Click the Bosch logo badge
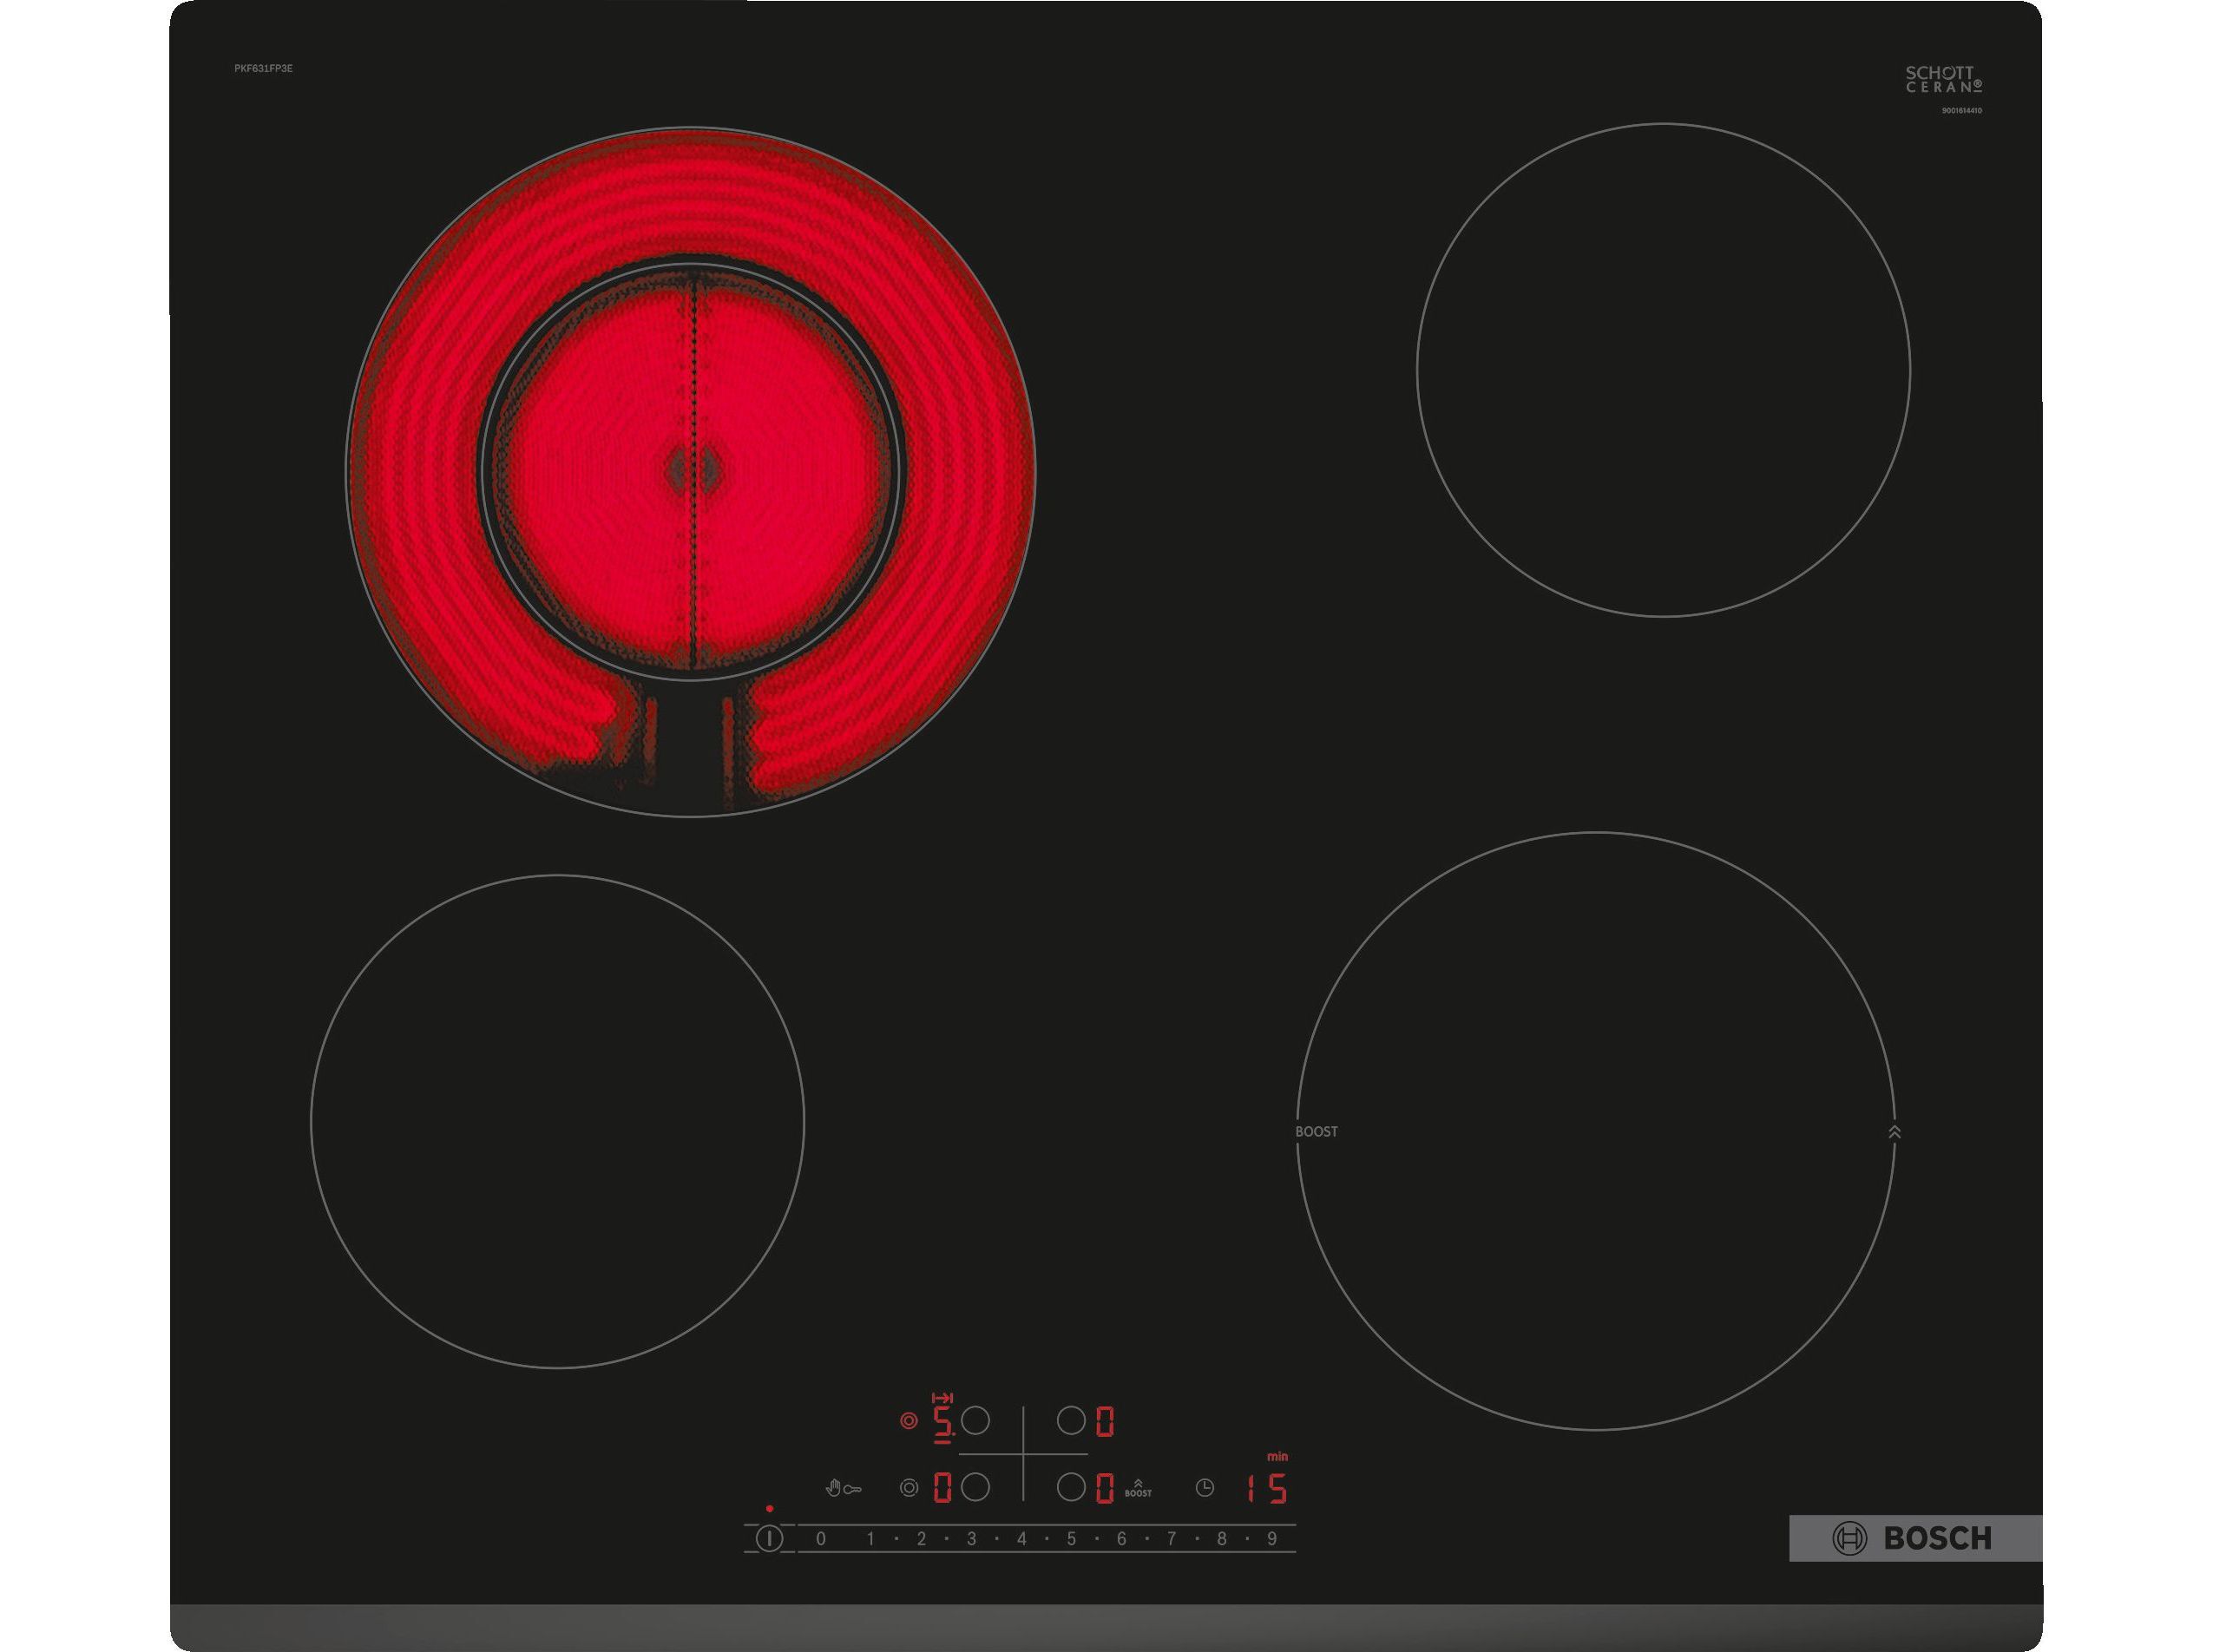Screen dimensions: 2213x1652 click(x=1914, y=1538)
